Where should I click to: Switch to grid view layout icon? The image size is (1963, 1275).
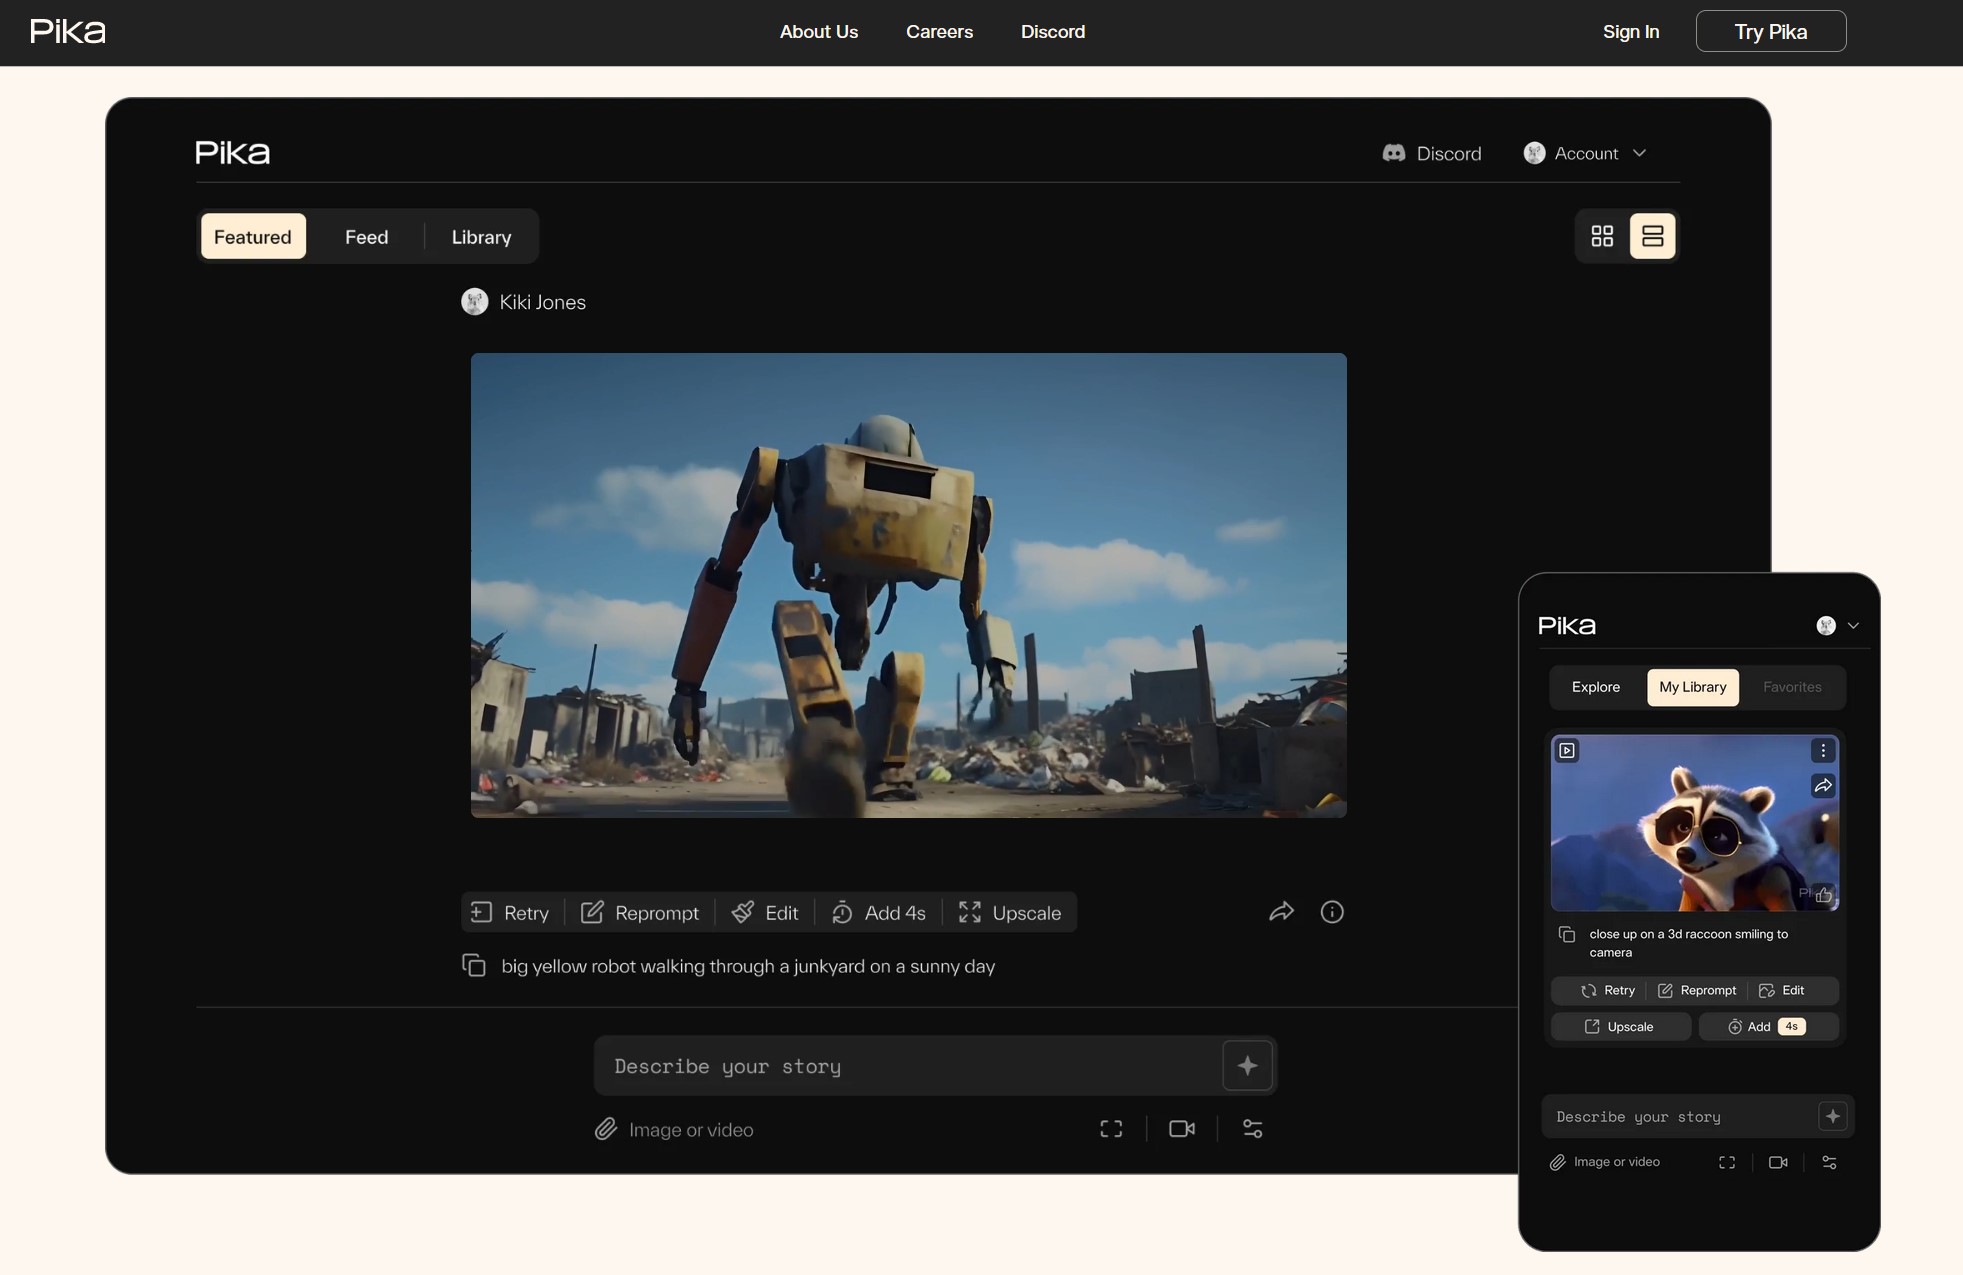tap(1602, 236)
